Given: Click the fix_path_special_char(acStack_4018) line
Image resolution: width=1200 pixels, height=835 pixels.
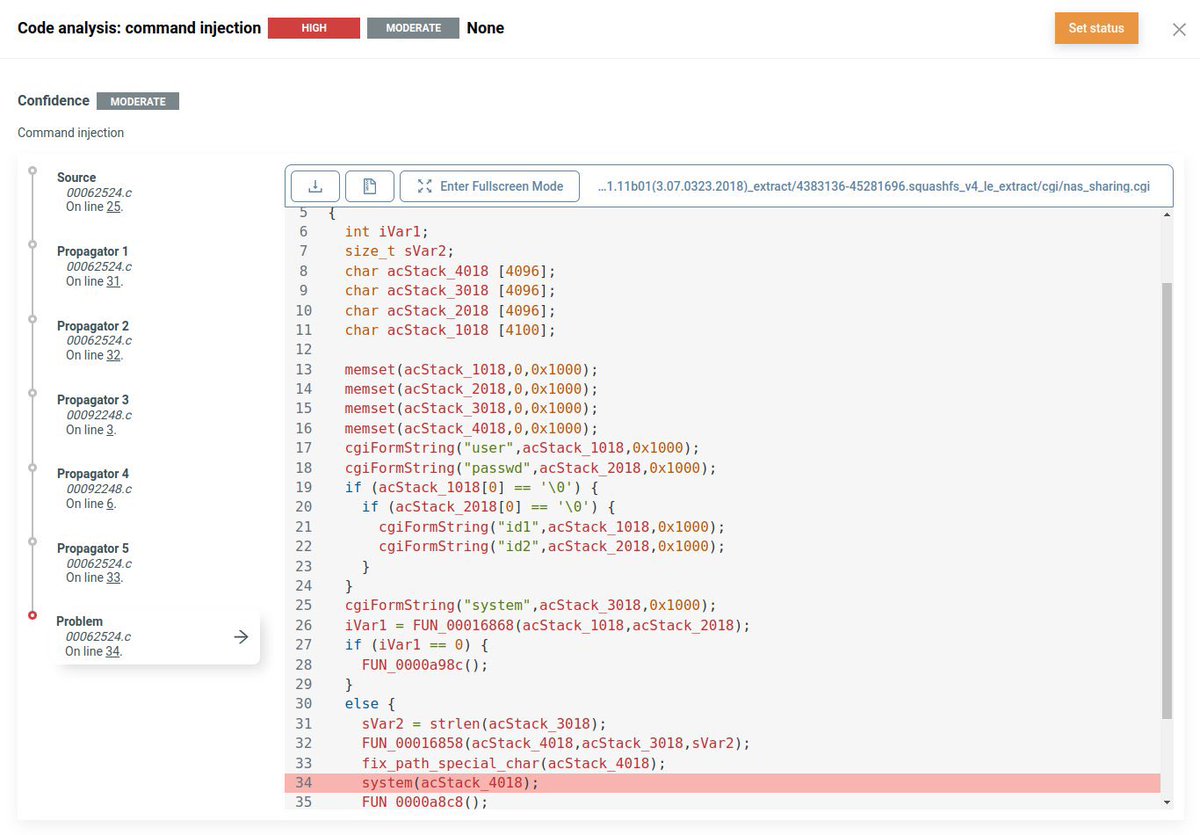Looking at the screenshot, I should [514, 763].
